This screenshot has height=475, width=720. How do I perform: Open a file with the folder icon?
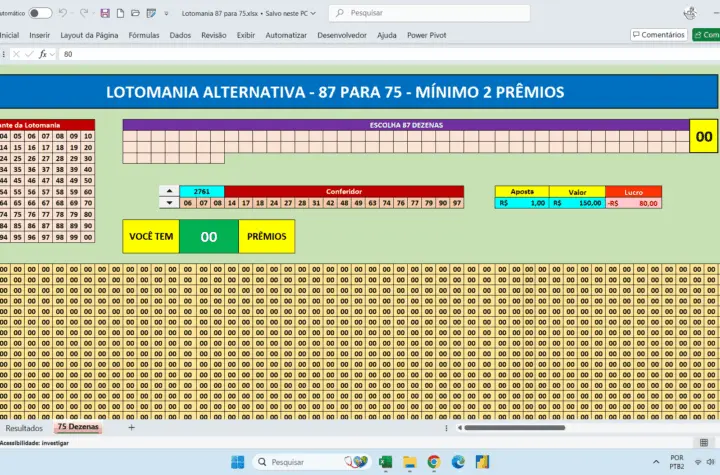(135, 13)
